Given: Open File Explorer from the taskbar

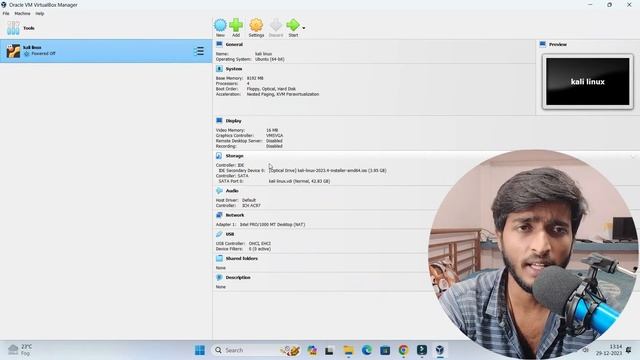Looking at the screenshot, I should coord(348,350).
